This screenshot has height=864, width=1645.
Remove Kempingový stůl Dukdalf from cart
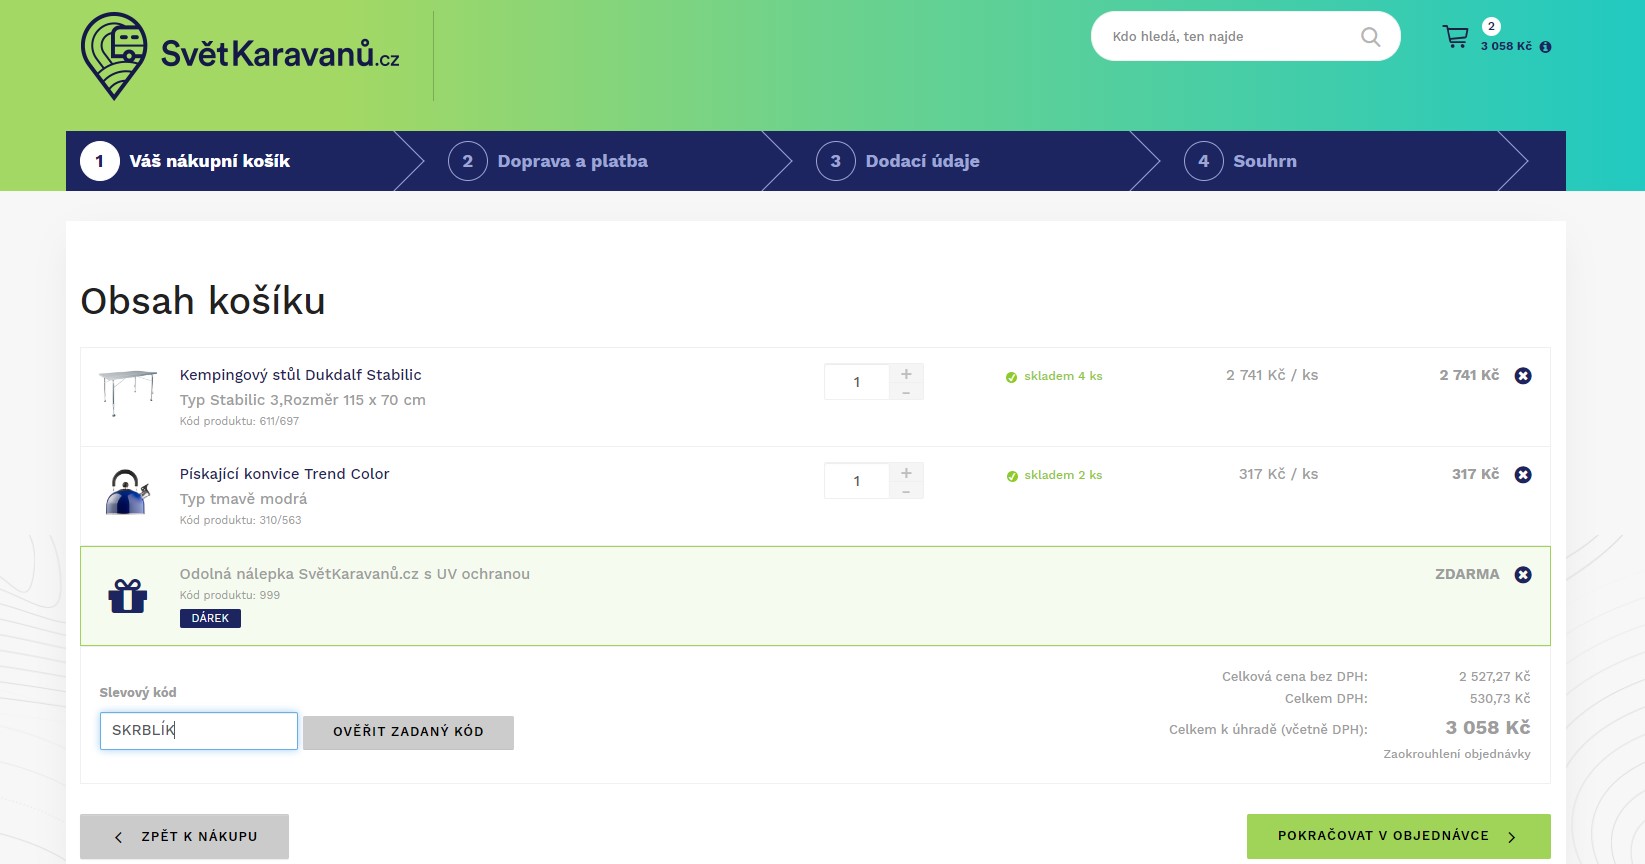tap(1523, 376)
